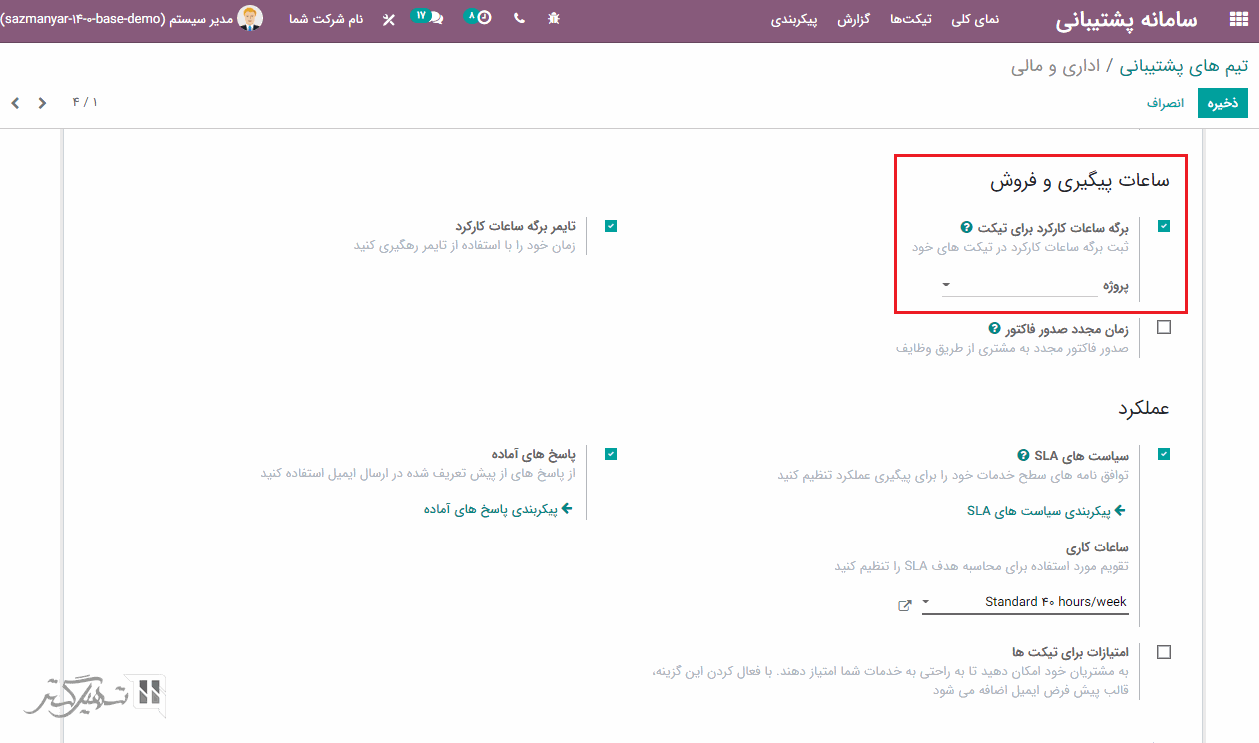This screenshot has width=1259, height=743.
Task: Open the نام شرکت شما company switcher
Action: coord(326,20)
